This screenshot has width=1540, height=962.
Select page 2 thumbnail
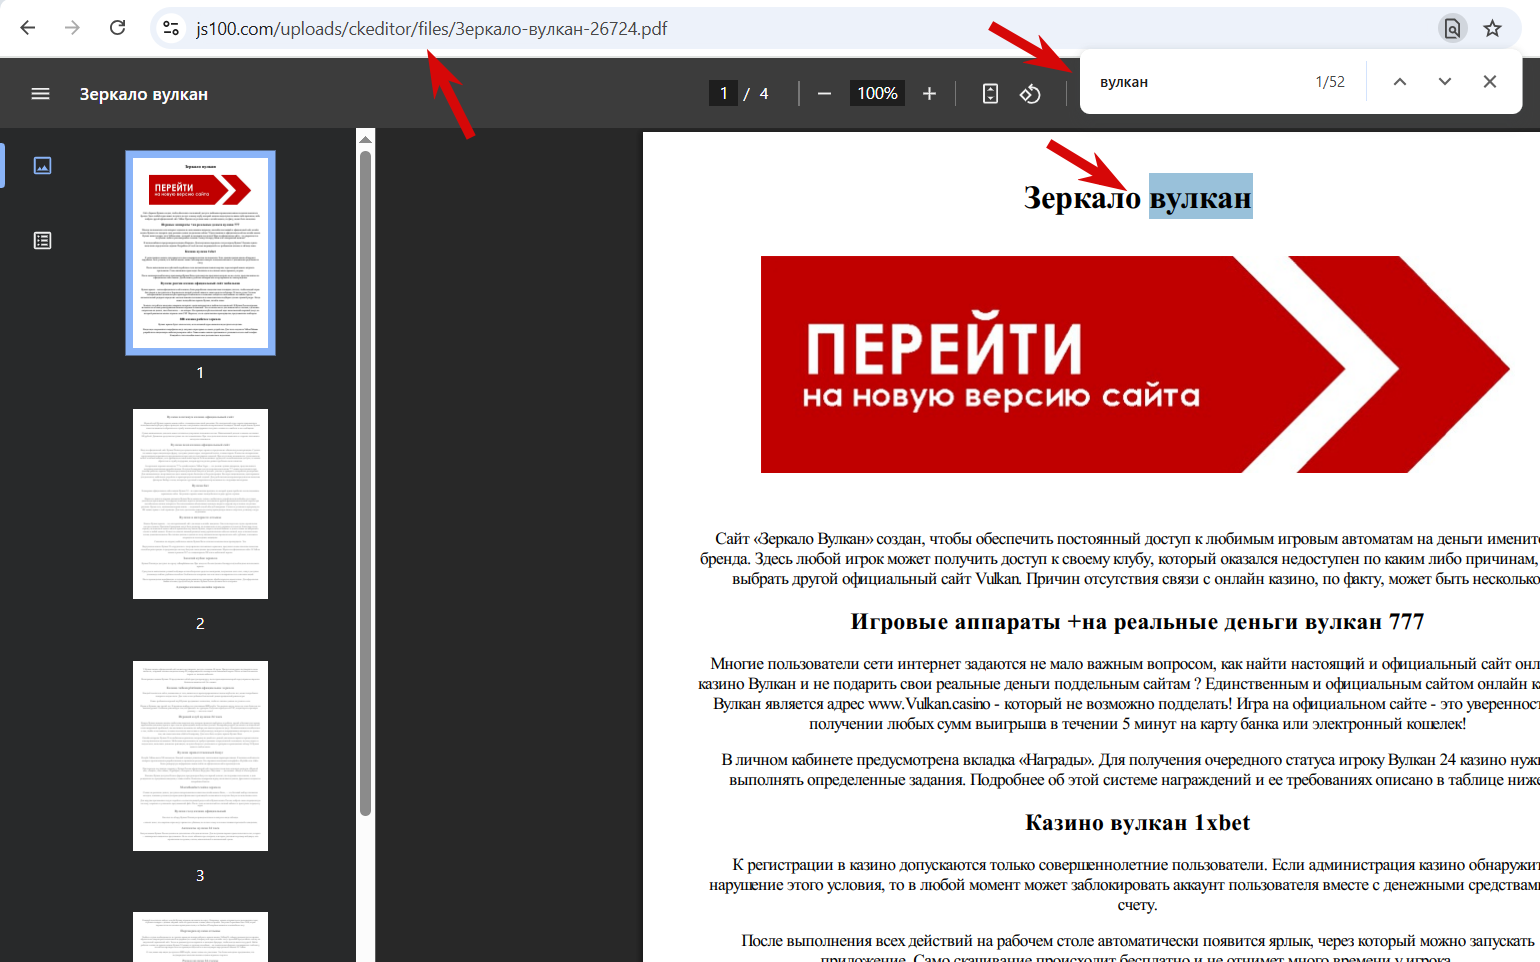pos(200,504)
